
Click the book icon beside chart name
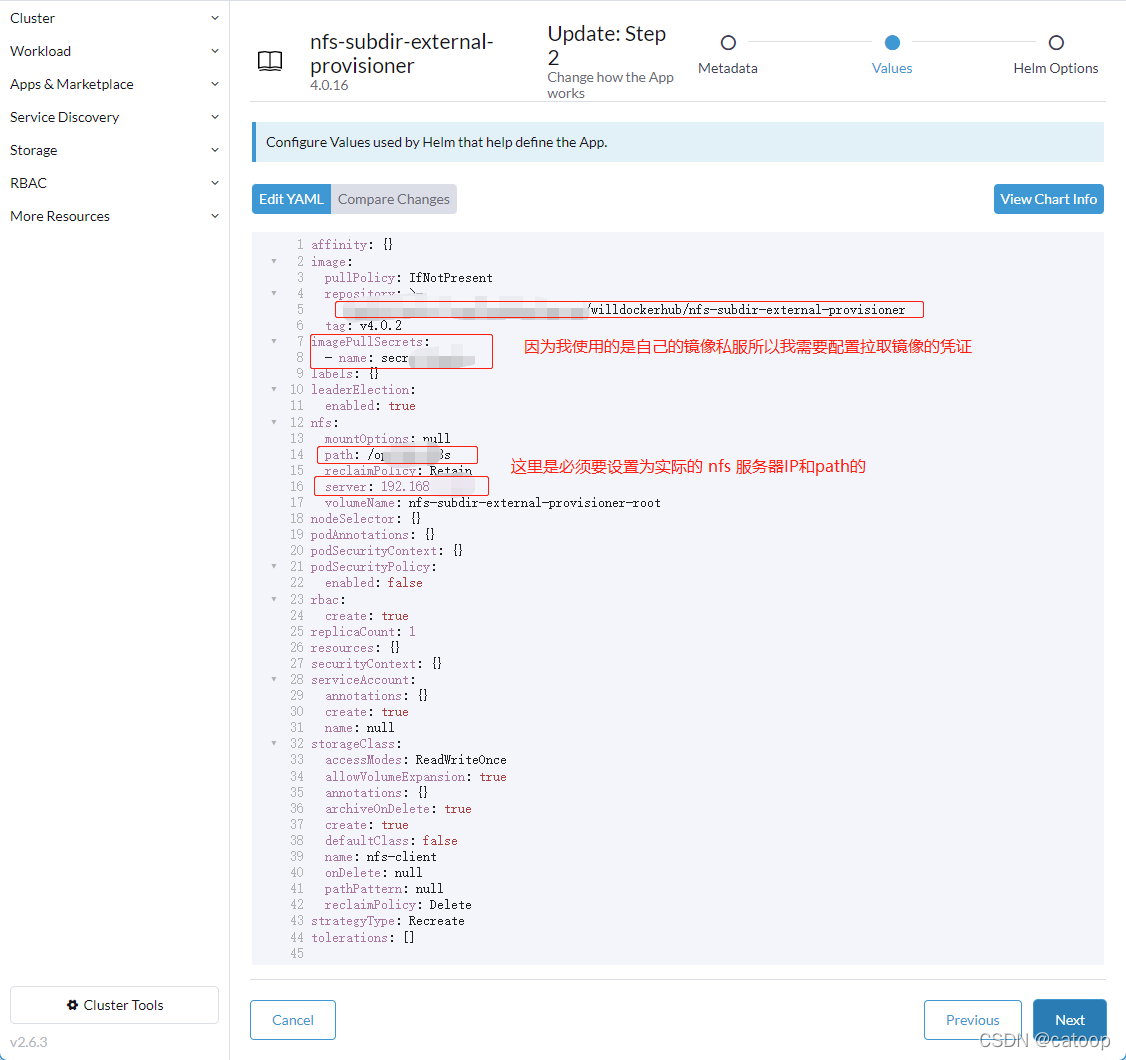pyautogui.click(x=270, y=61)
